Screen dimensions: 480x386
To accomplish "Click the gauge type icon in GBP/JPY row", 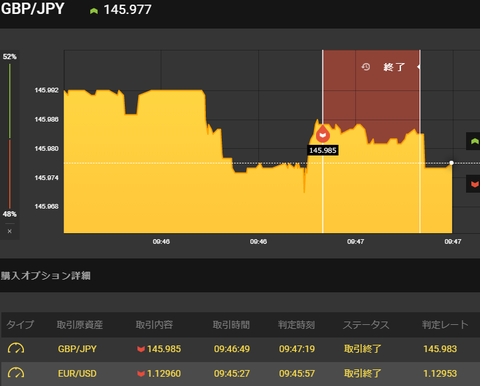I will pos(16,349).
